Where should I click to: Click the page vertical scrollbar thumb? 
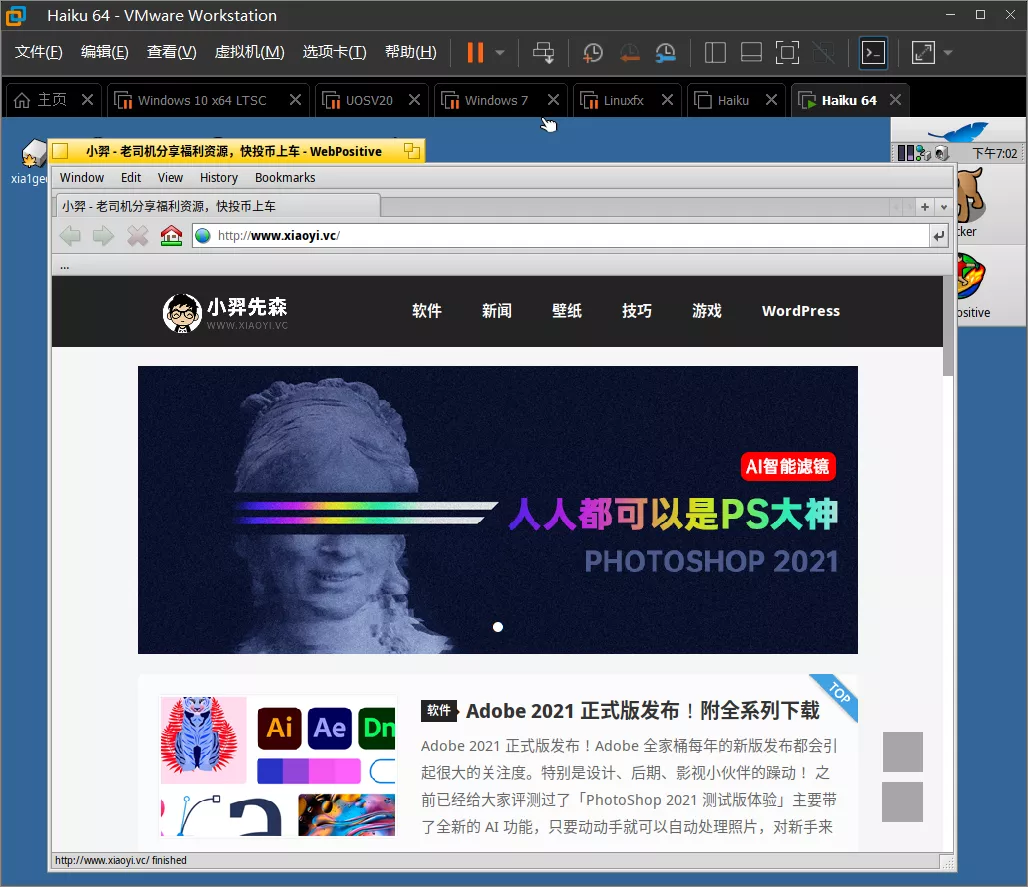point(947,326)
